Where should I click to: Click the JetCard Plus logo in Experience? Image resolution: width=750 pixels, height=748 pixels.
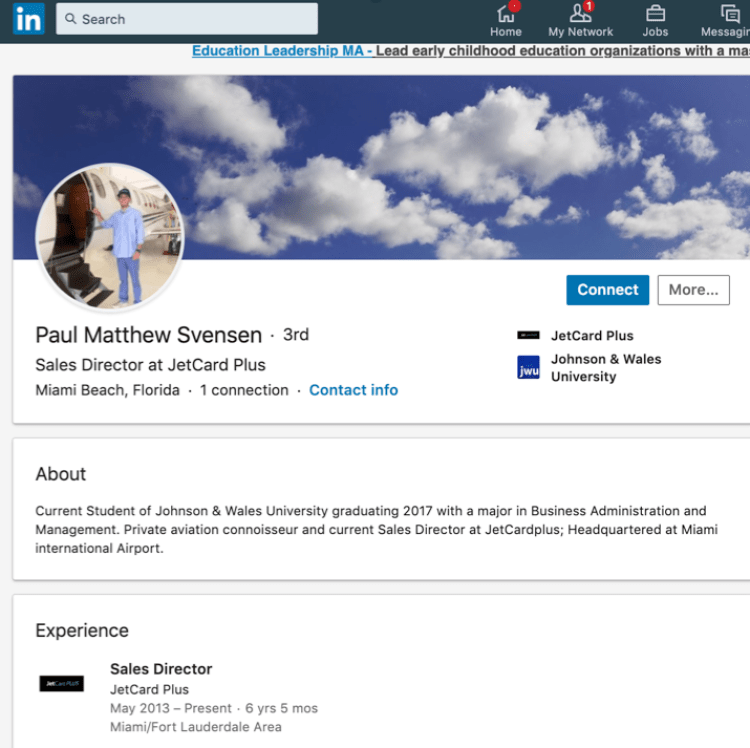coord(61,684)
